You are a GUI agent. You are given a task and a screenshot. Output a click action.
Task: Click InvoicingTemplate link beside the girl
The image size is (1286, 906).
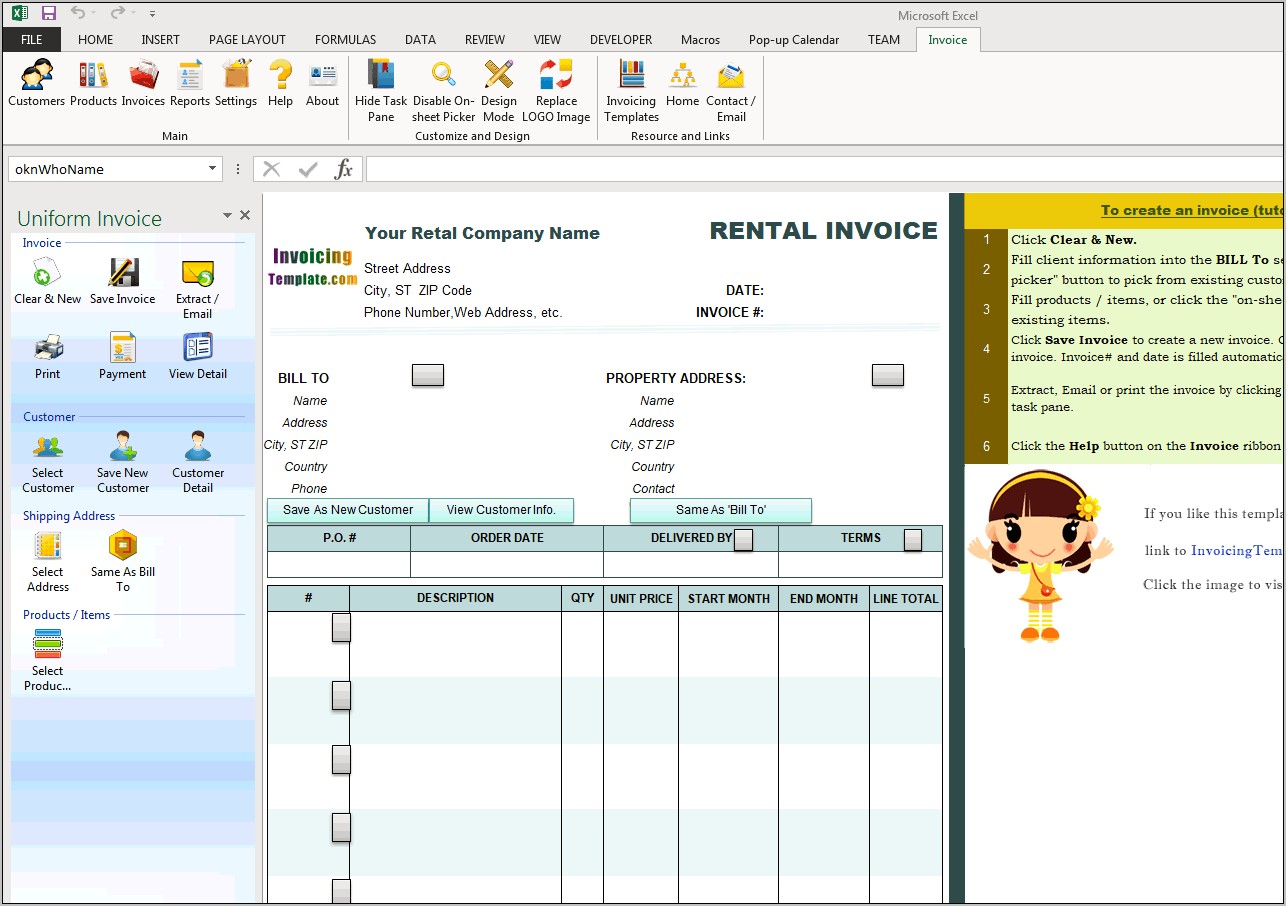(1237, 550)
